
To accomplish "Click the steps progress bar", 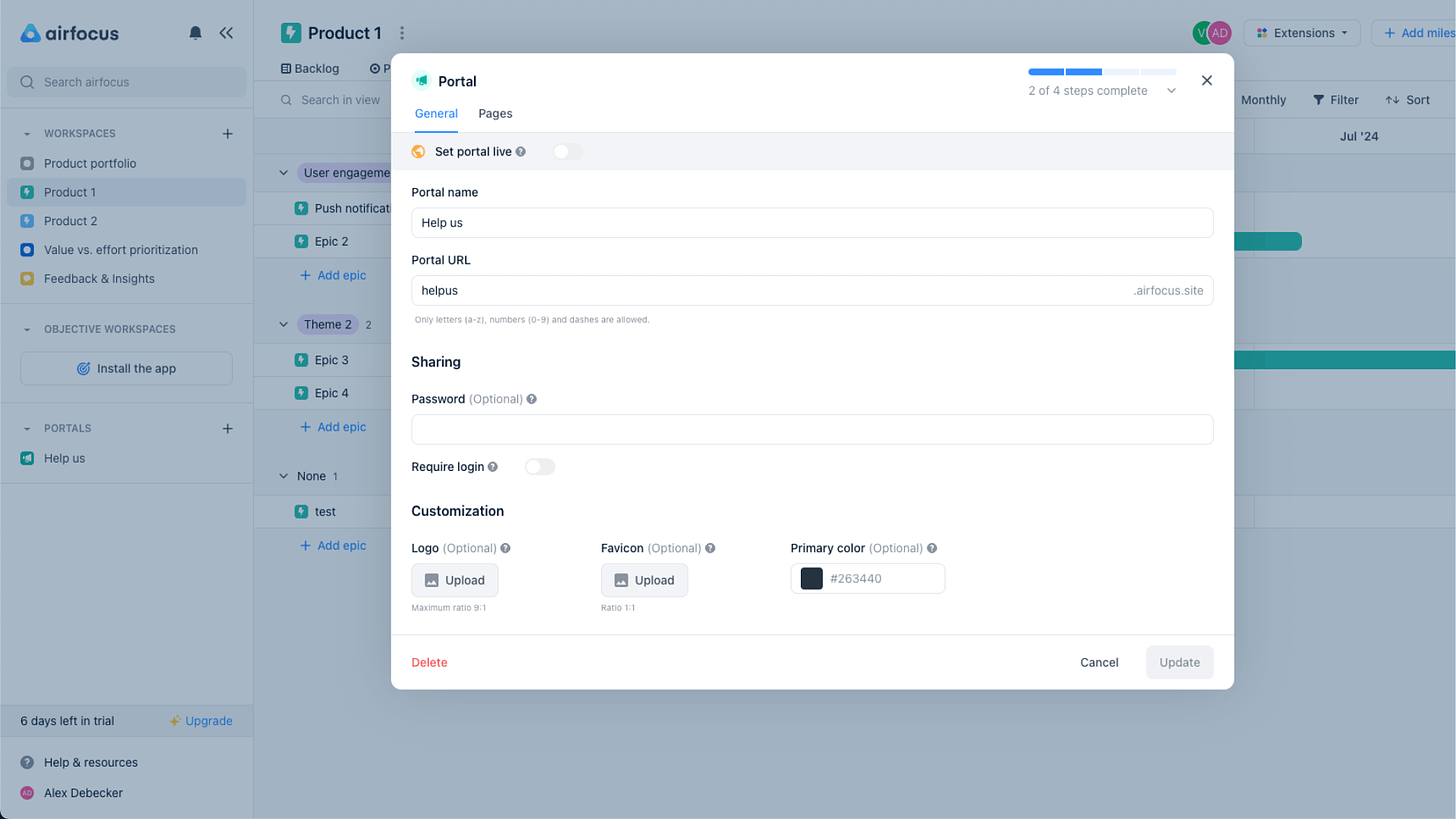I will [x=1102, y=72].
